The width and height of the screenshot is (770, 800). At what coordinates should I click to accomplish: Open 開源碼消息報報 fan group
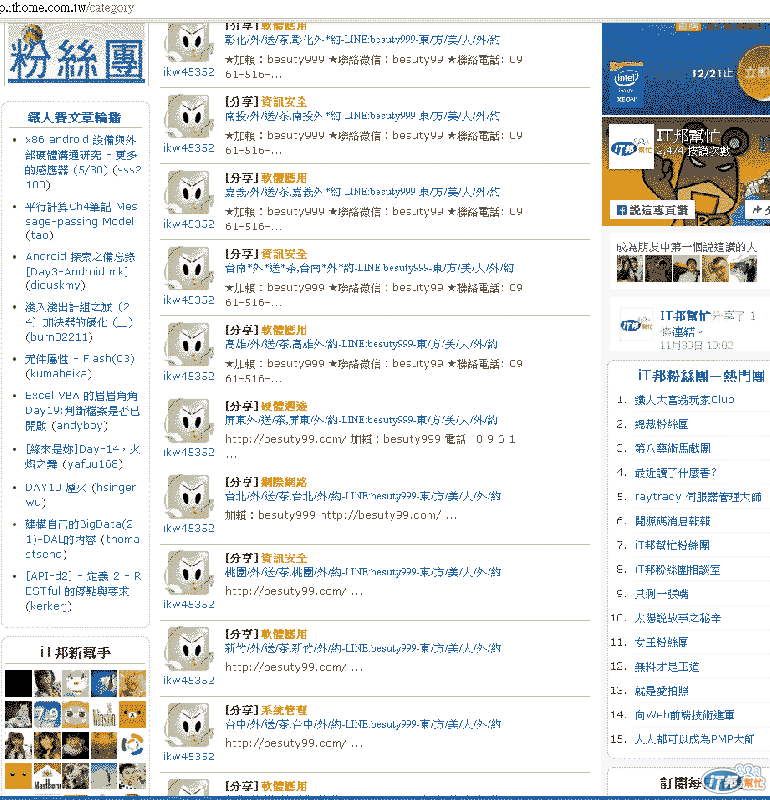(673, 521)
